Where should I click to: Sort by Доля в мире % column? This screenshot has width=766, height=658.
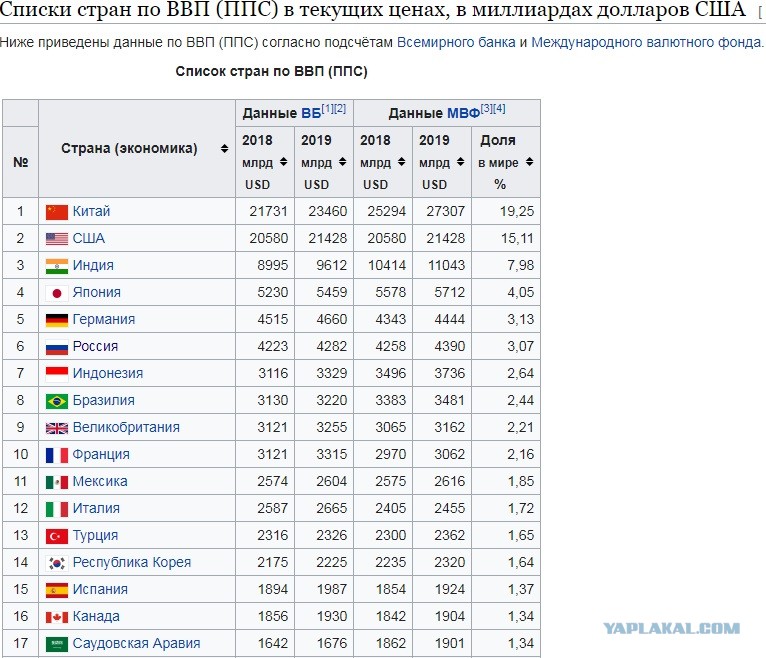[530, 162]
